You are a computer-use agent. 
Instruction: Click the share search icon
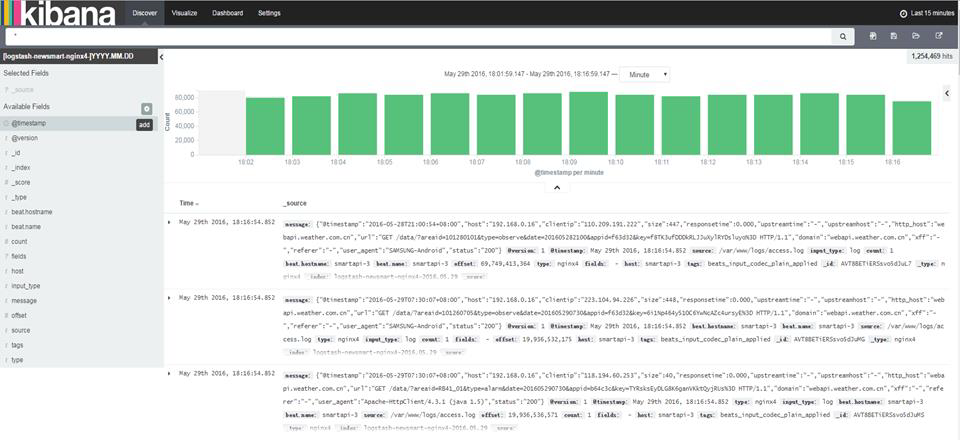click(938, 36)
